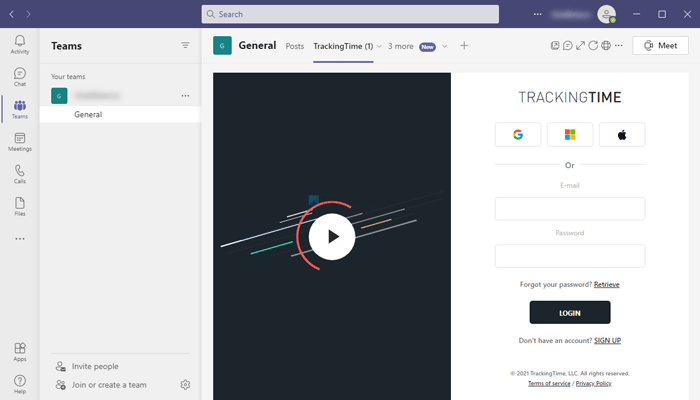
Task: Click the Meet button
Action: 660,46
